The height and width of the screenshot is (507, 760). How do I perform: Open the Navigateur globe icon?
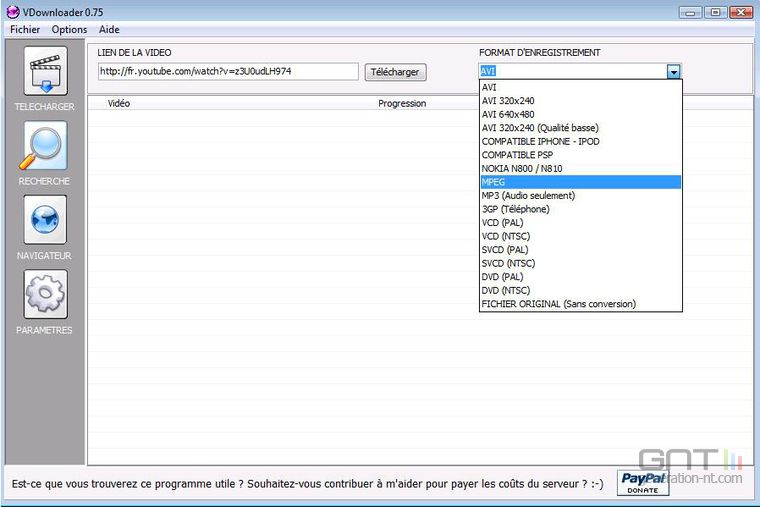(46, 220)
